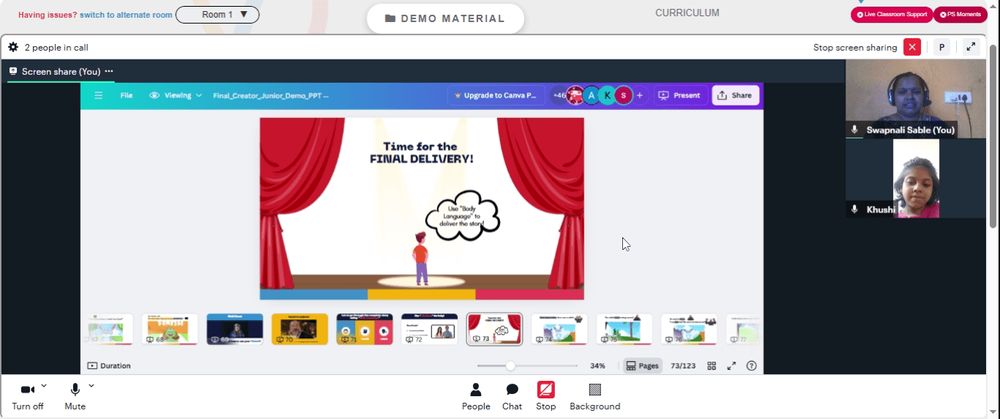Expand the Viewing mode dropdown
The height and width of the screenshot is (419, 1000).
pos(175,96)
